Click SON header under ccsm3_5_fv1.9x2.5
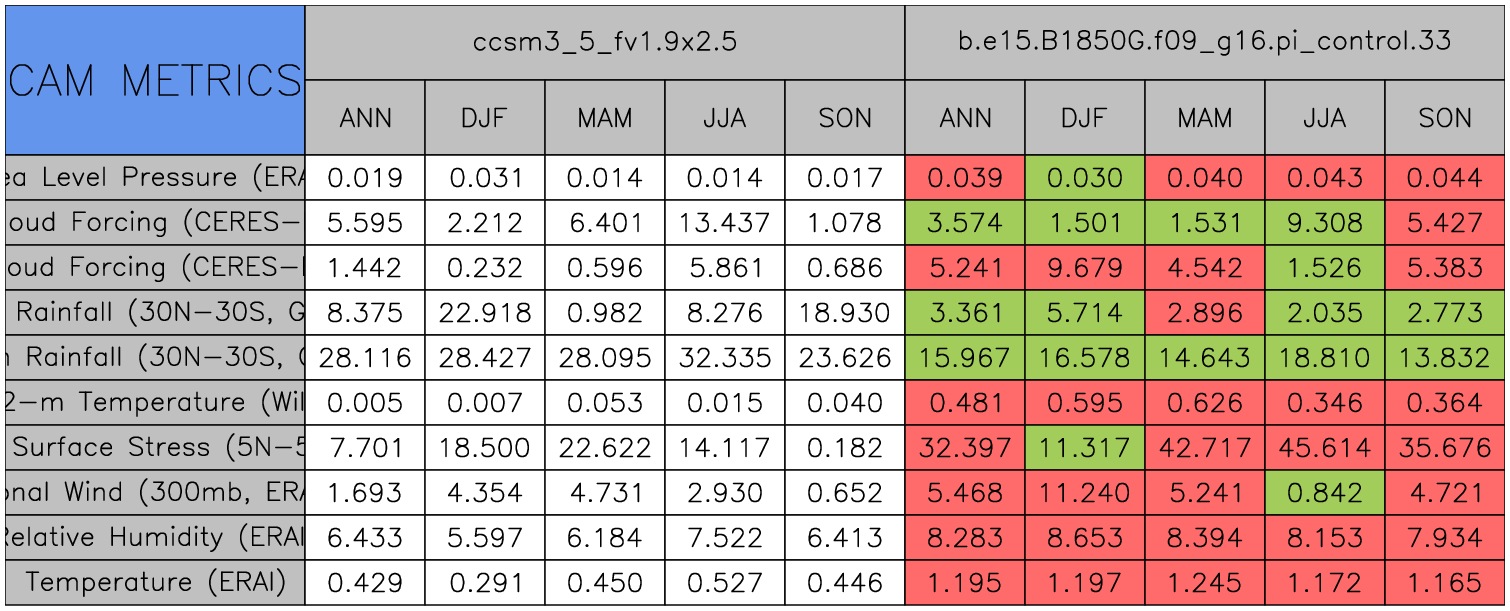1510x611 pixels. pyautogui.click(x=845, y=118)
